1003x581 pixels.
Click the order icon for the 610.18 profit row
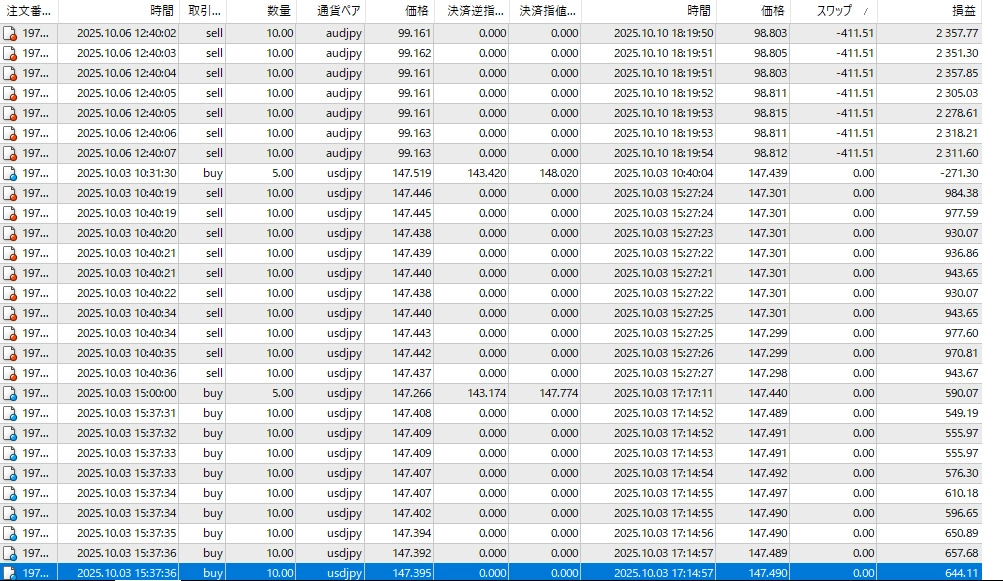[x=10, y=493]
